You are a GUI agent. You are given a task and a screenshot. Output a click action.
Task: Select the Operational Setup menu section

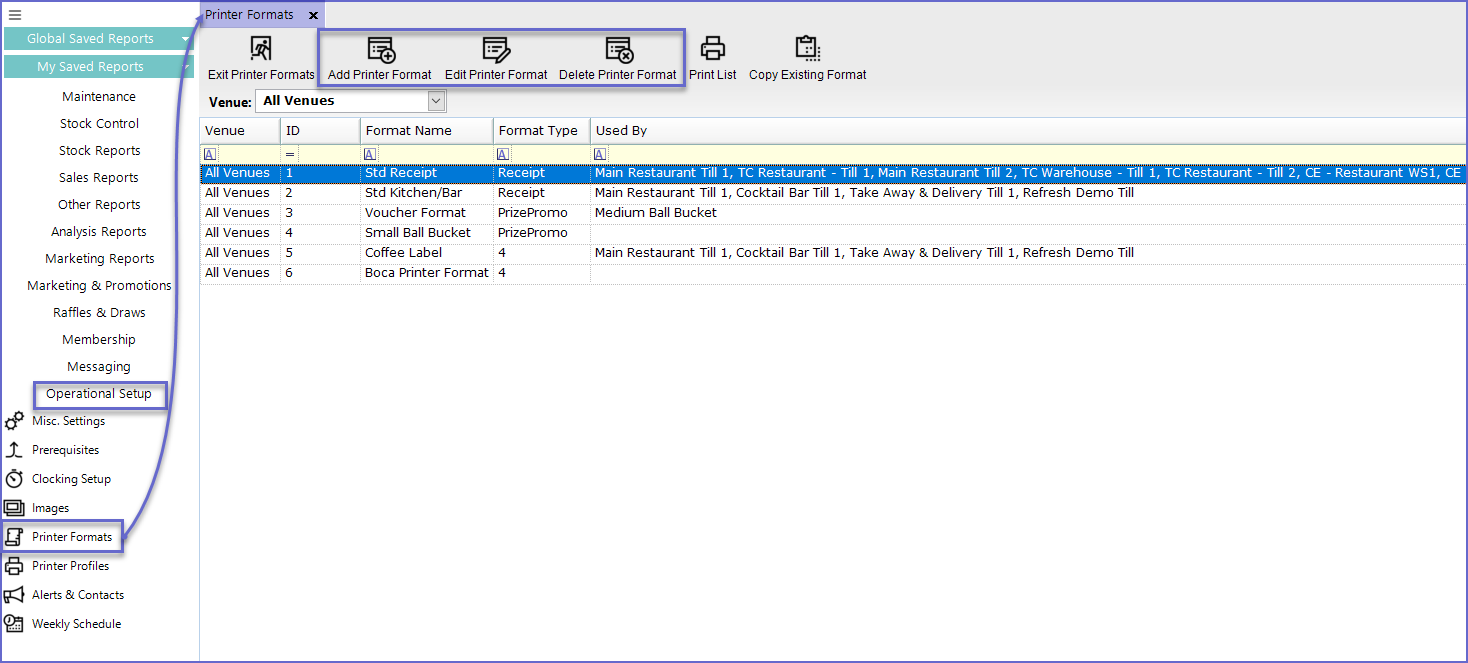[99, 394]
